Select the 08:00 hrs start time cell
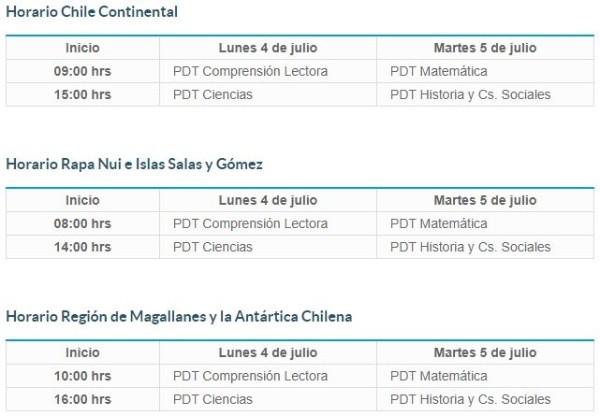 pos(82,223)
